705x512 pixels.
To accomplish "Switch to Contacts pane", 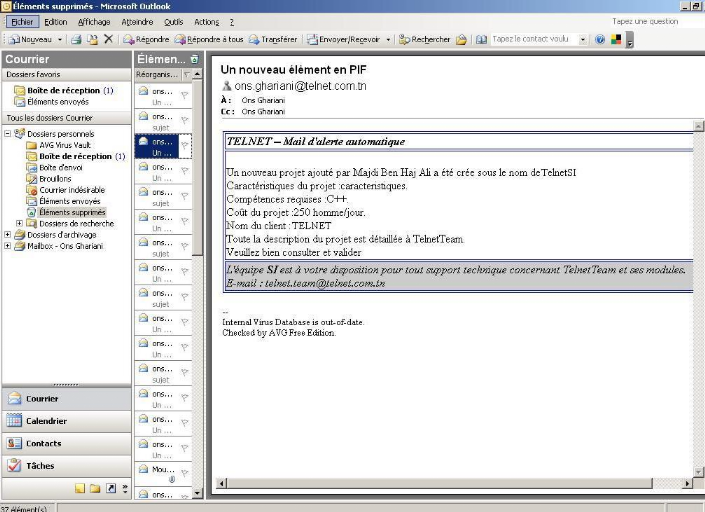I will (67, 444).
